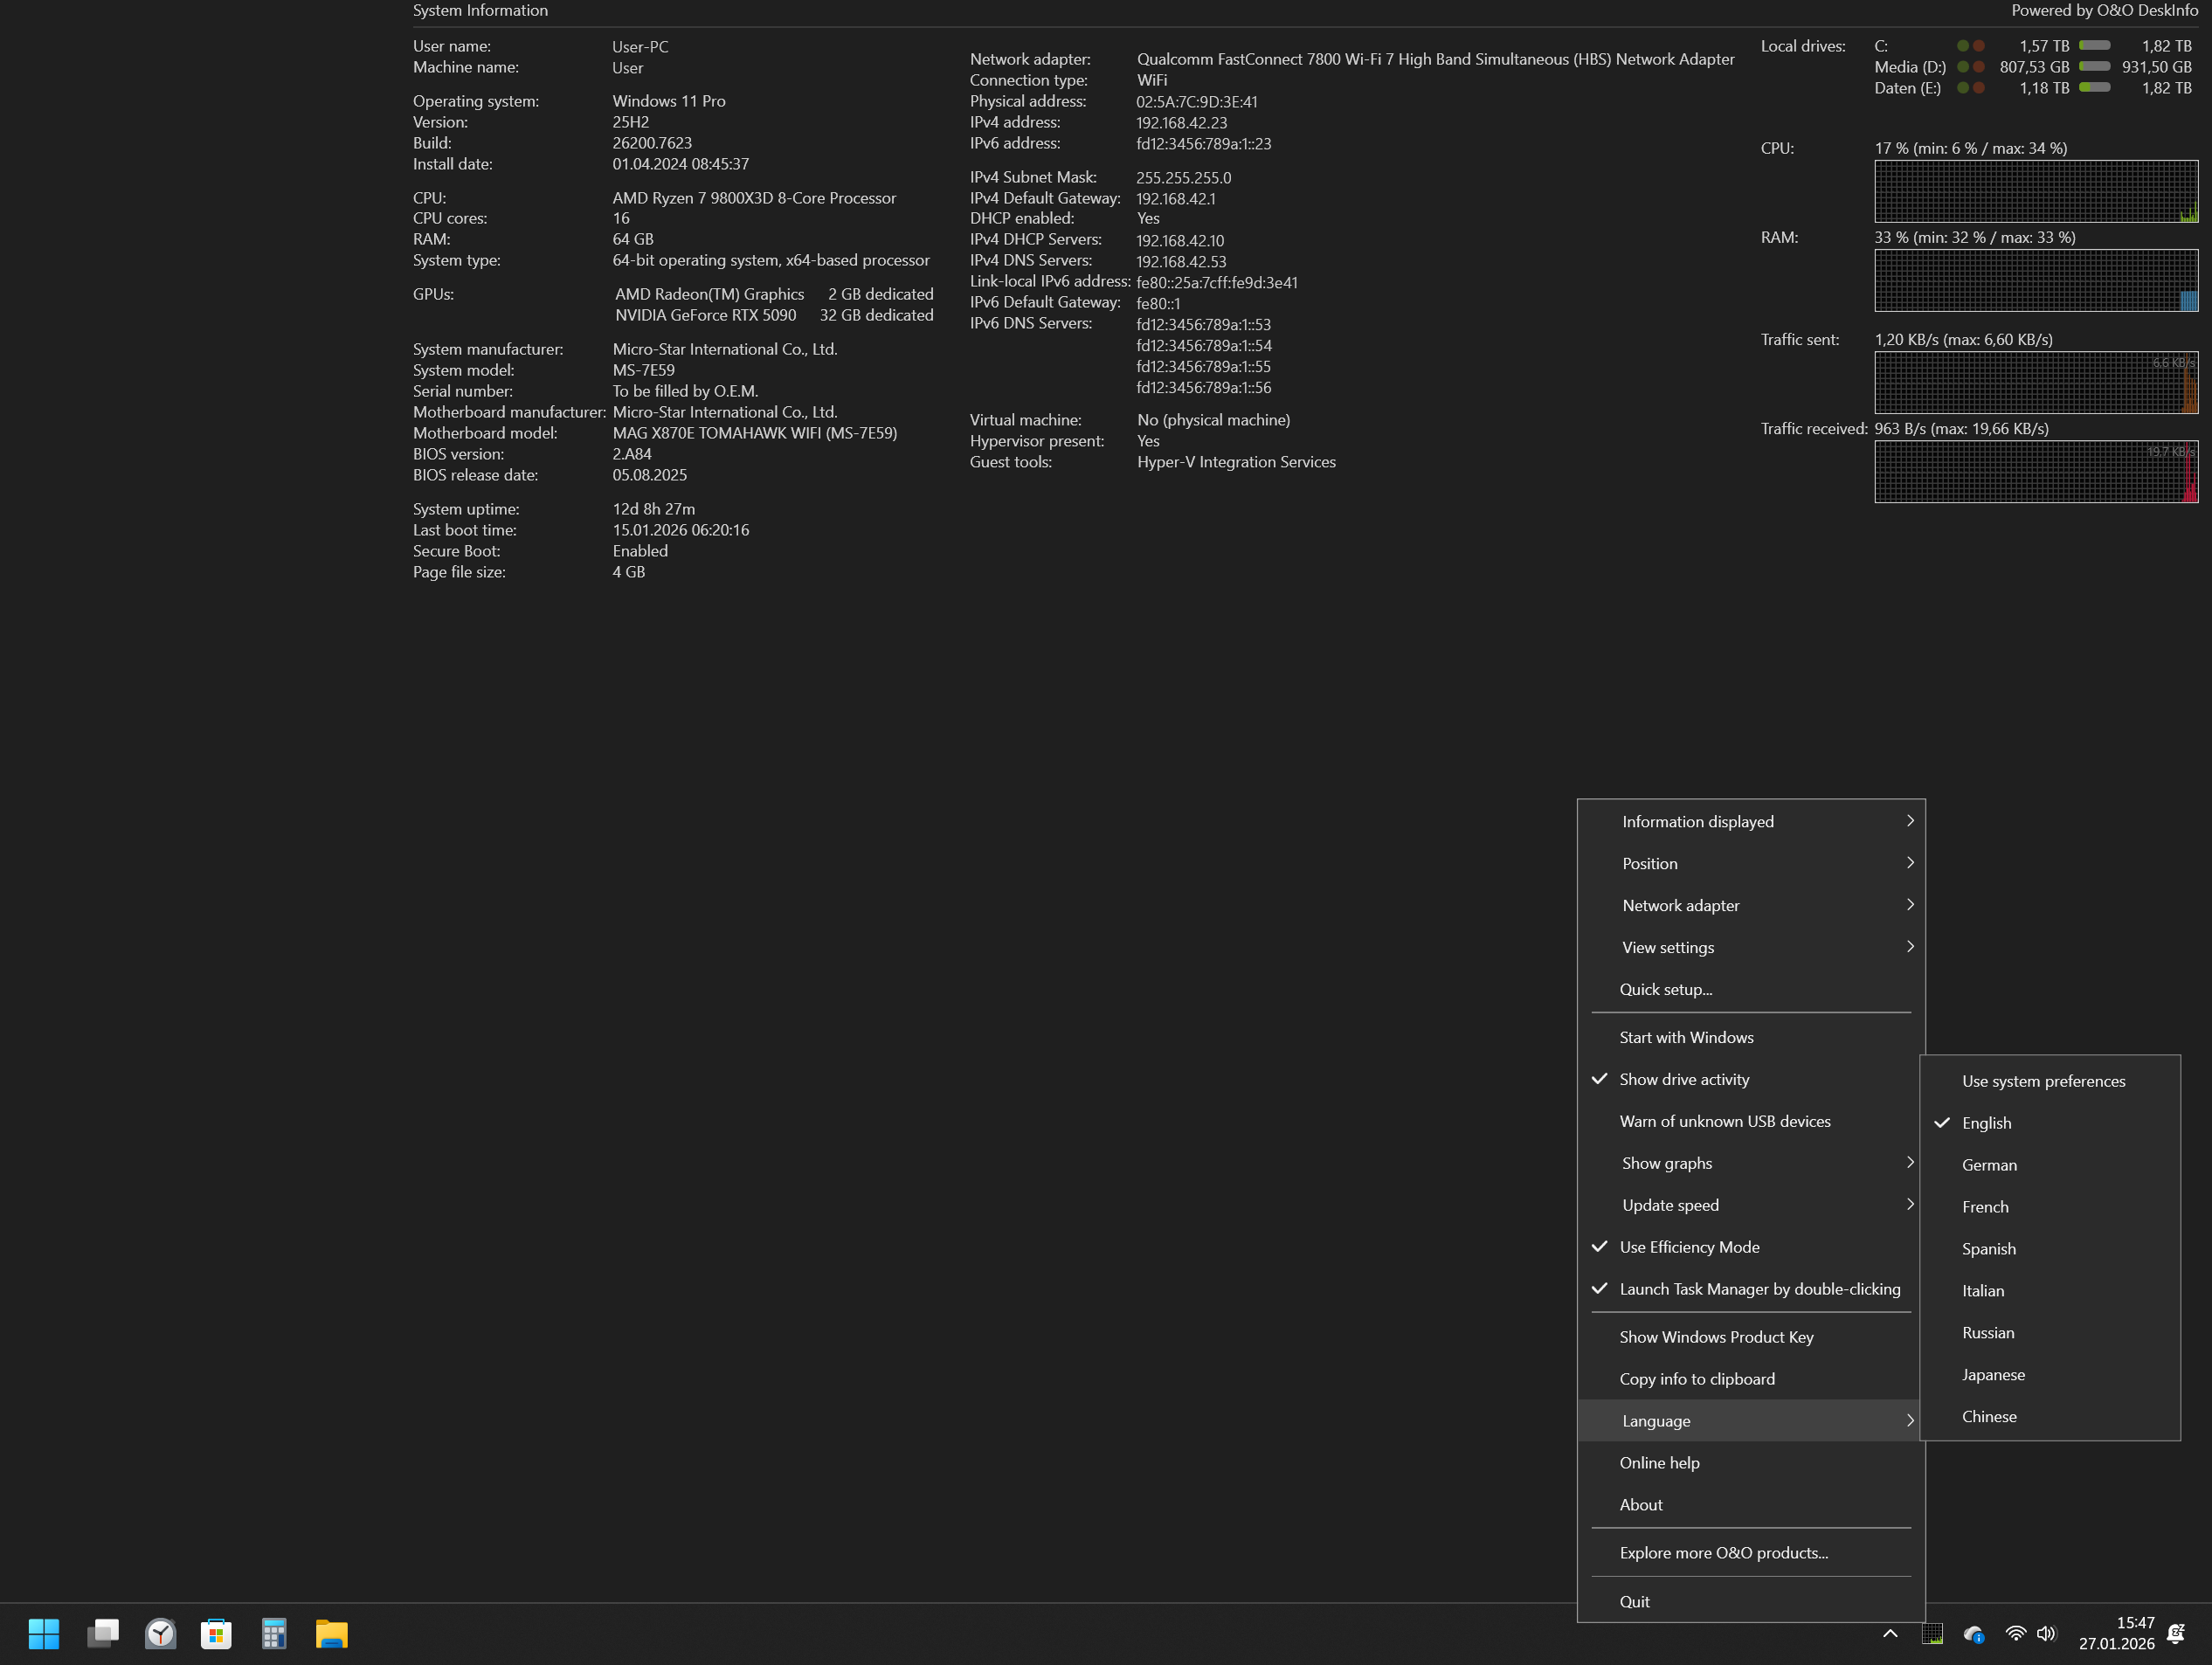Launch Microsoft Store from the taskbar

click(216, 1634)
